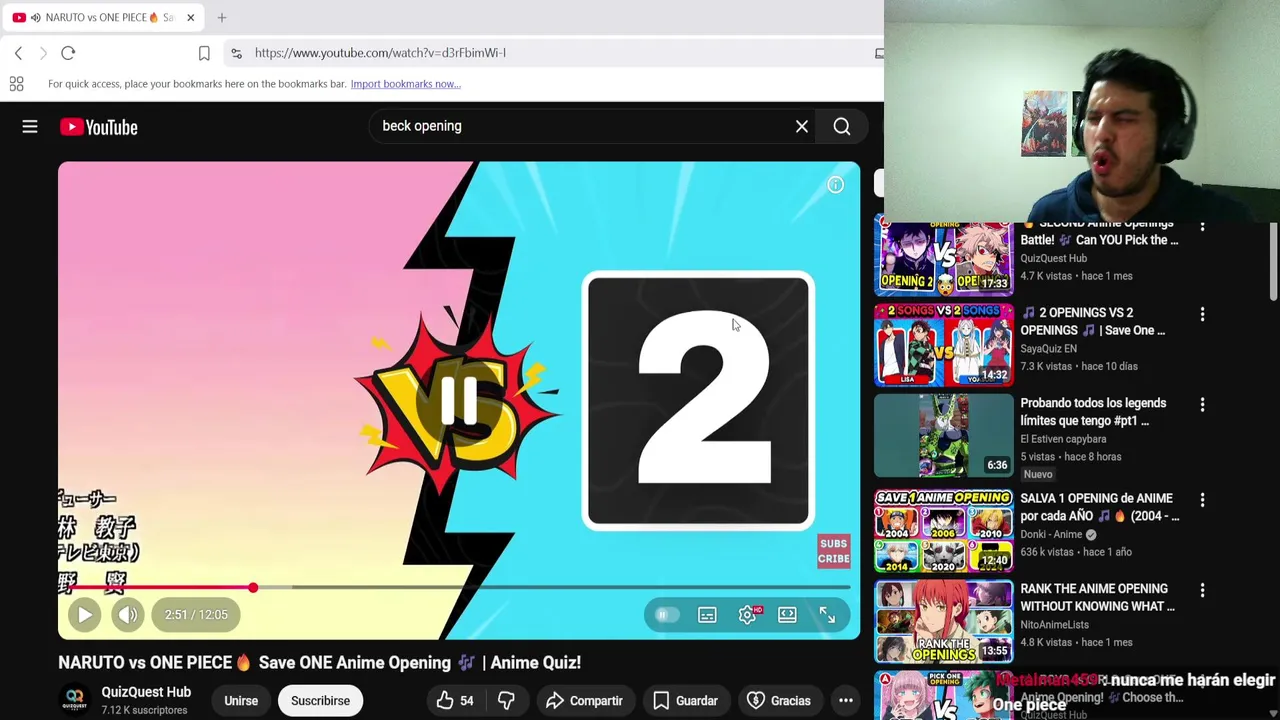Click 'SayaQuiz EN' channel name
The width and height of the screenshot is (1280, 720).
click(1048, 348)
